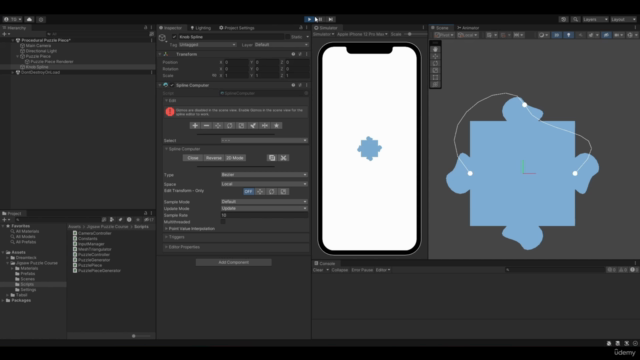Open the Apple iPhone 12 Pro Max device dropdown

[x=362, y=34]
